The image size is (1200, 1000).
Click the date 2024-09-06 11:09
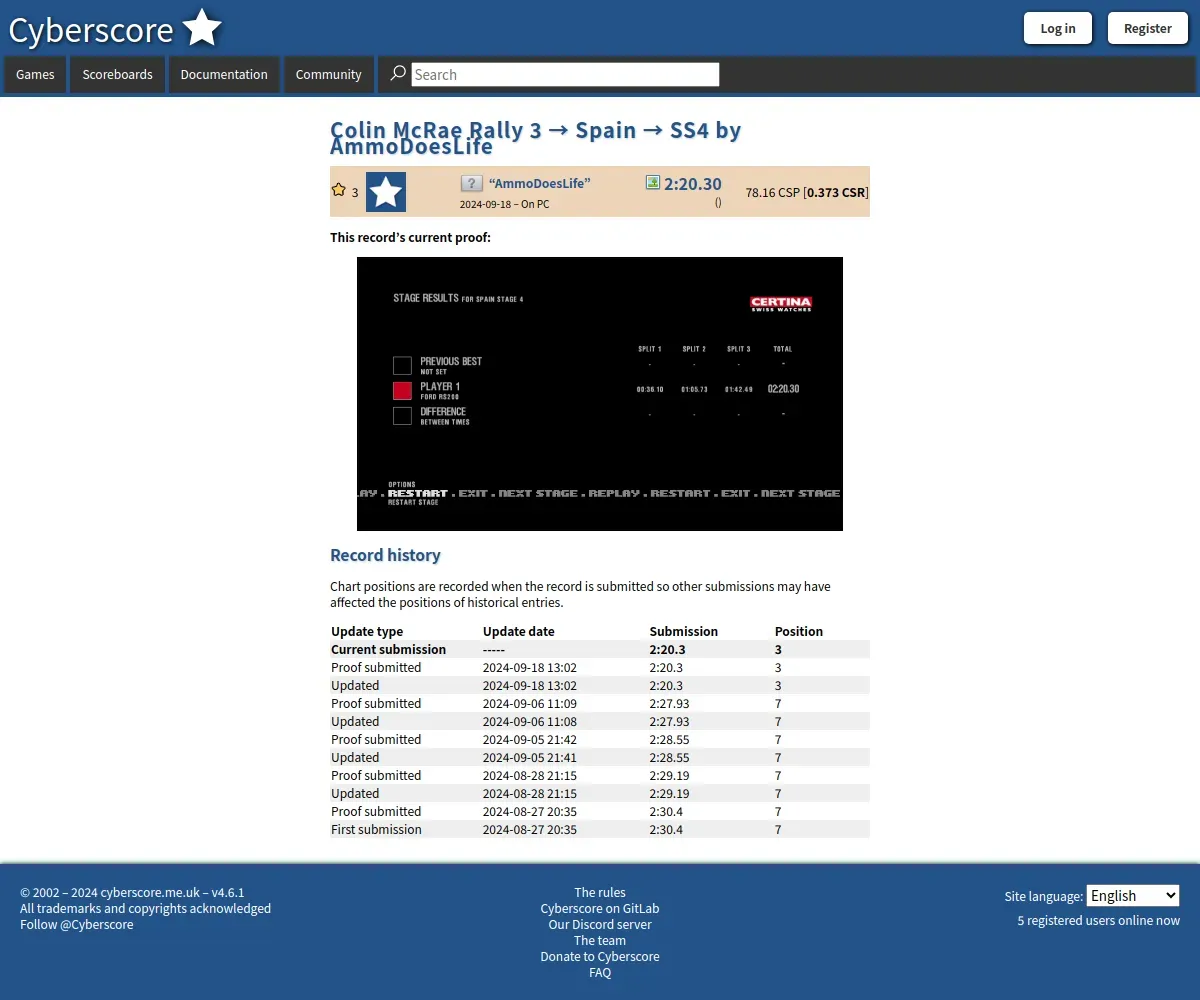pyautogui.click(x=529, y=703)
